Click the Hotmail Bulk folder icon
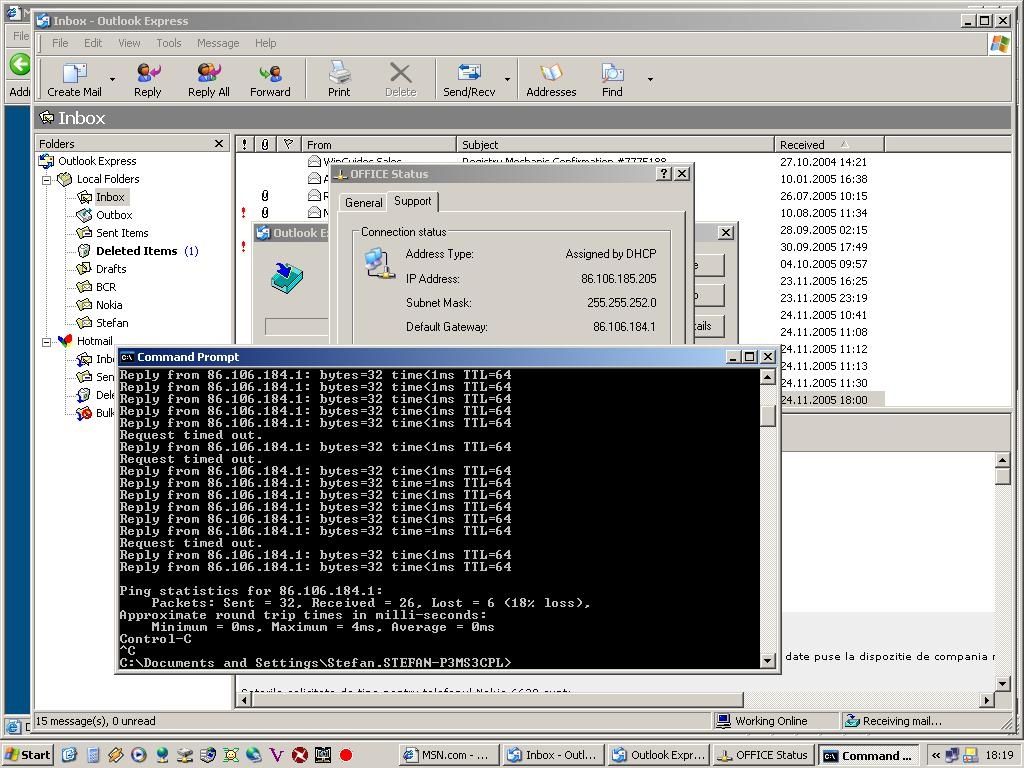 click(x=84, y=413)
